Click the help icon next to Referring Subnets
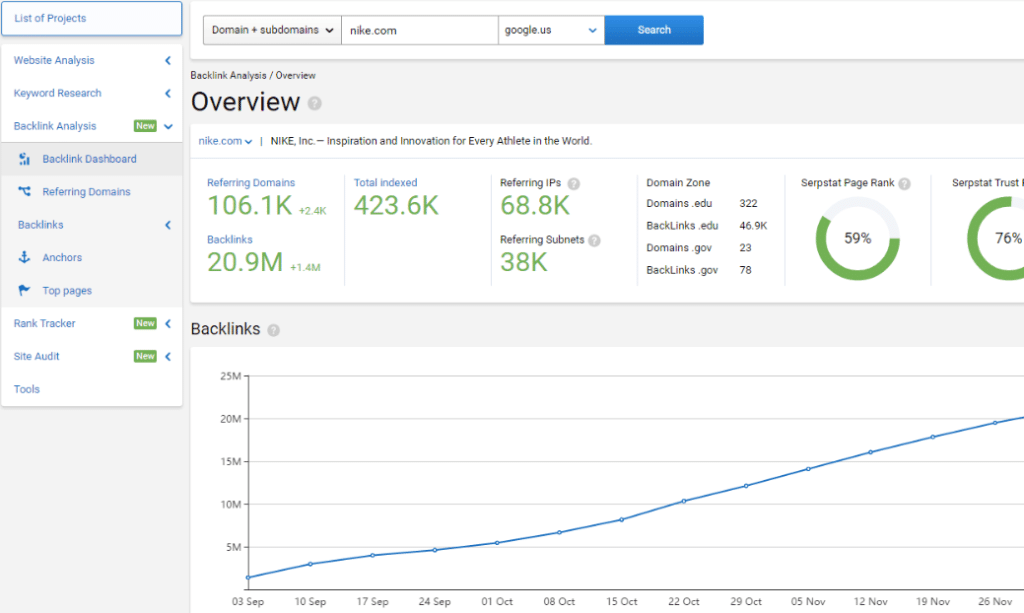The width and height of the screenshot is (1024, 613). tap(594, 240)
